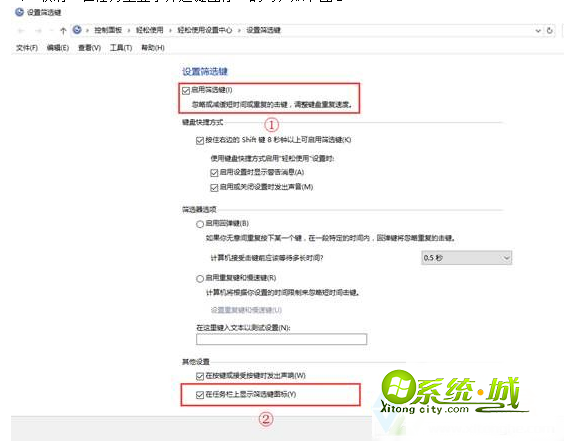564x441 pixels.
Task: Open the 帮助(H) menu
Action: pyautogui.click(x=153, y=48)
